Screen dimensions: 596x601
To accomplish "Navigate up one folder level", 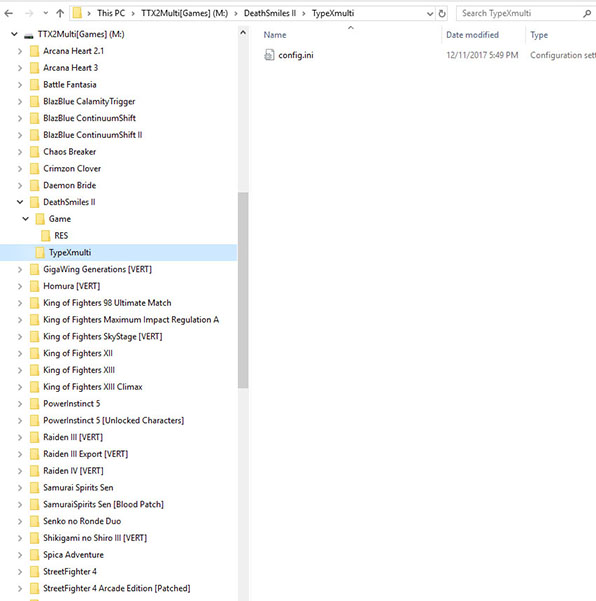I will coord(60,13).
